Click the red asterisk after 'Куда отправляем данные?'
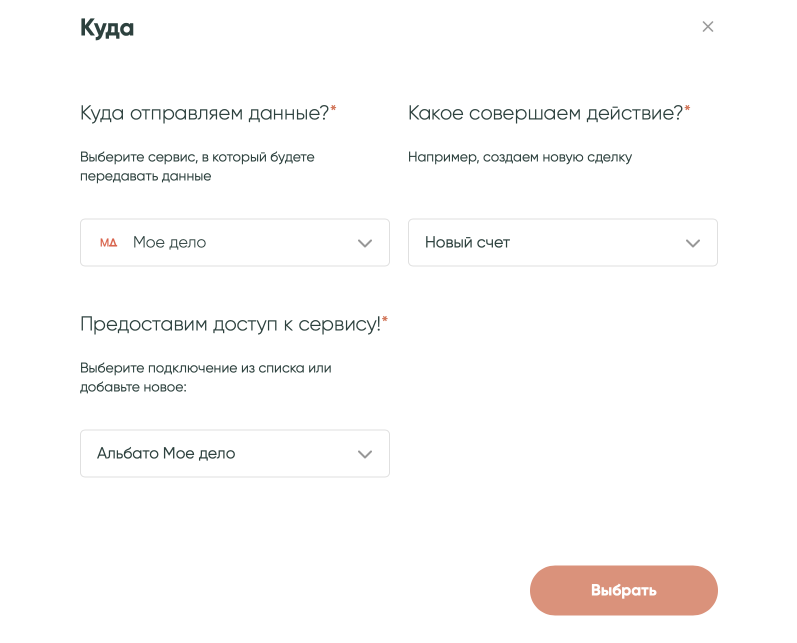 334,108
